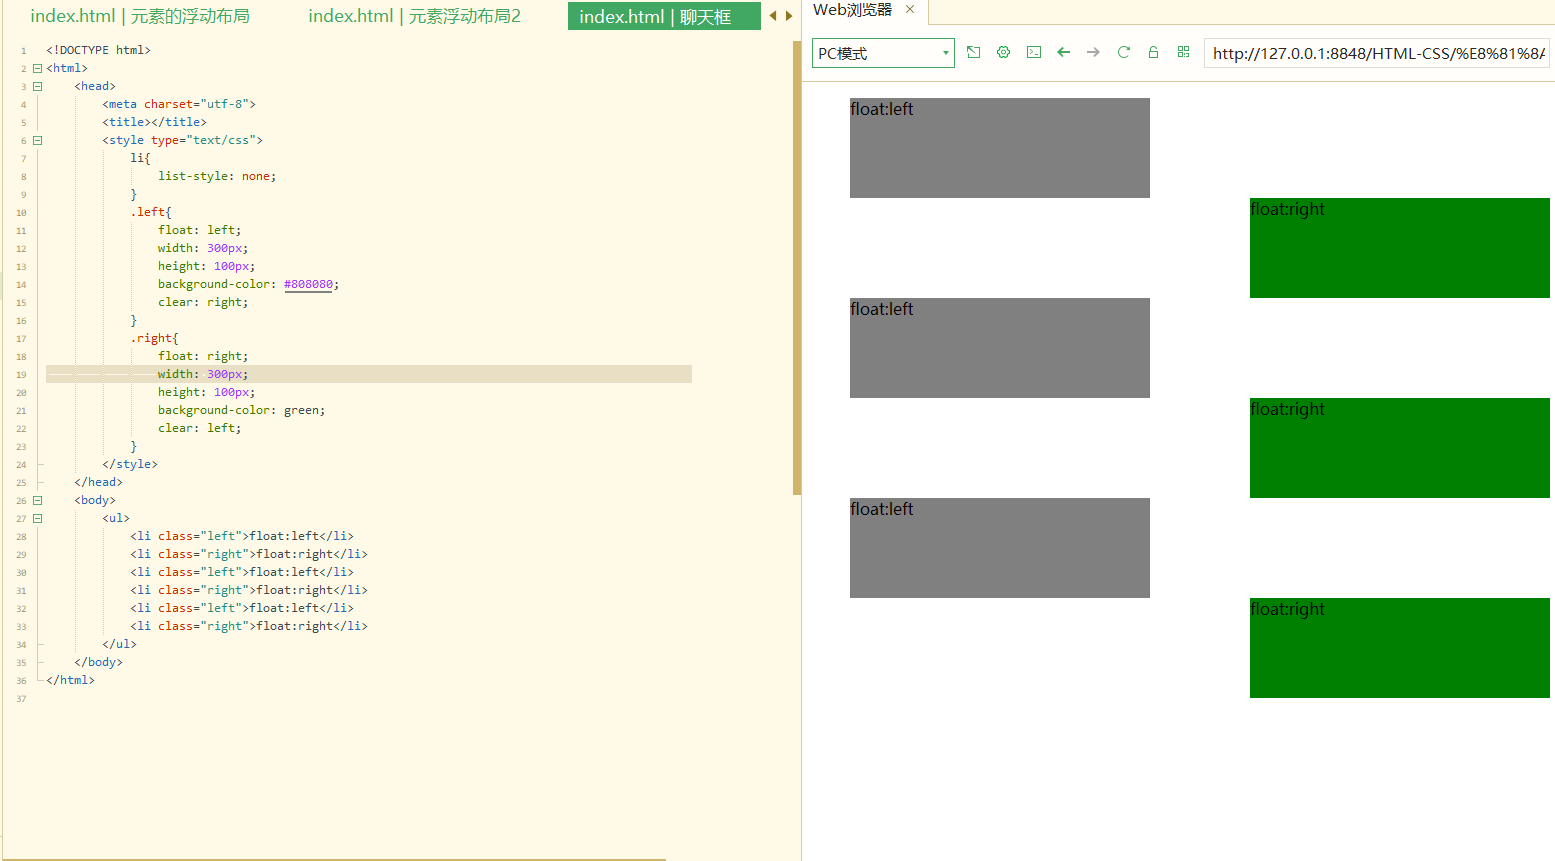Click the <!DOCTYPE html> line

98,50
